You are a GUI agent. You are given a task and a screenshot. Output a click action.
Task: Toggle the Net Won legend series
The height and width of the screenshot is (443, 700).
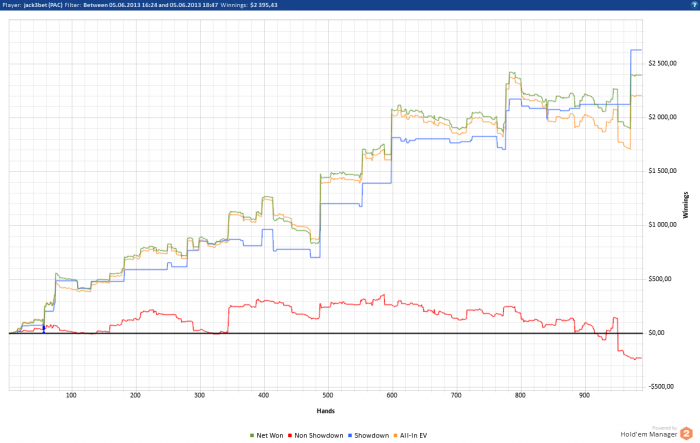point(267,435)
